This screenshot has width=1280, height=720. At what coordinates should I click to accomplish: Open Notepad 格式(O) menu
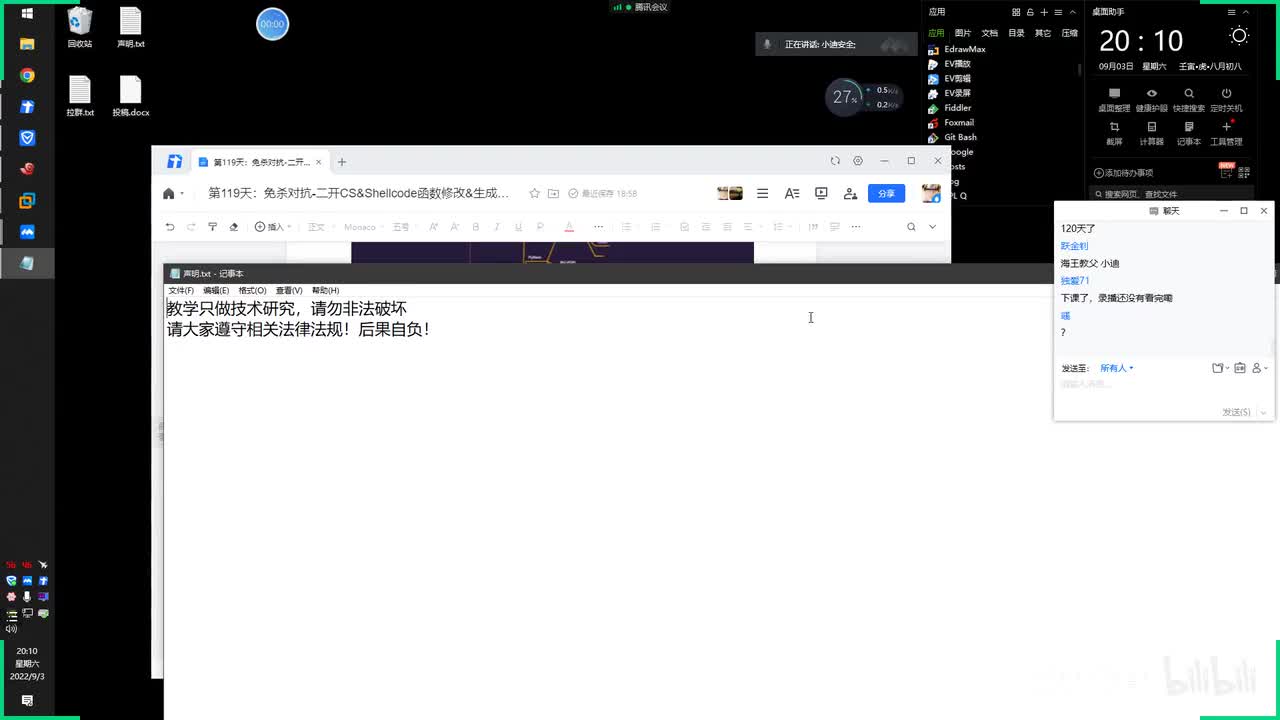tap(252, 290)
